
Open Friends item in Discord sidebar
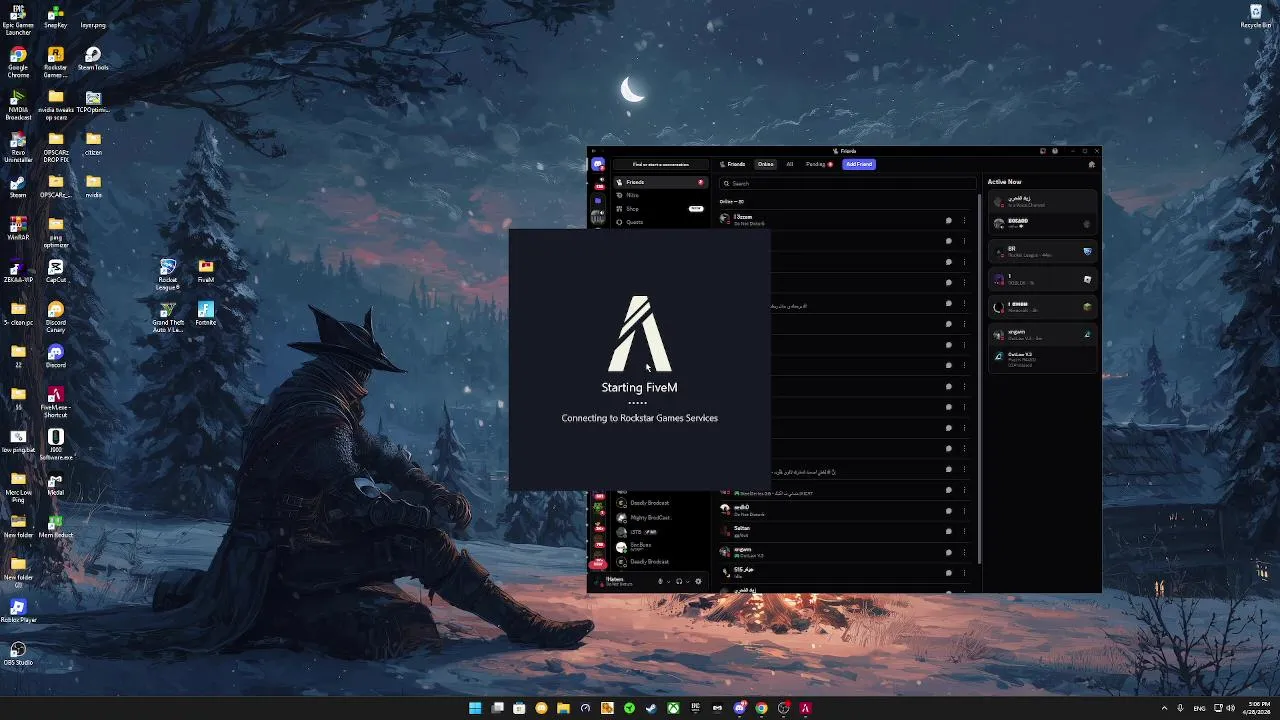[x=661, y=182]
